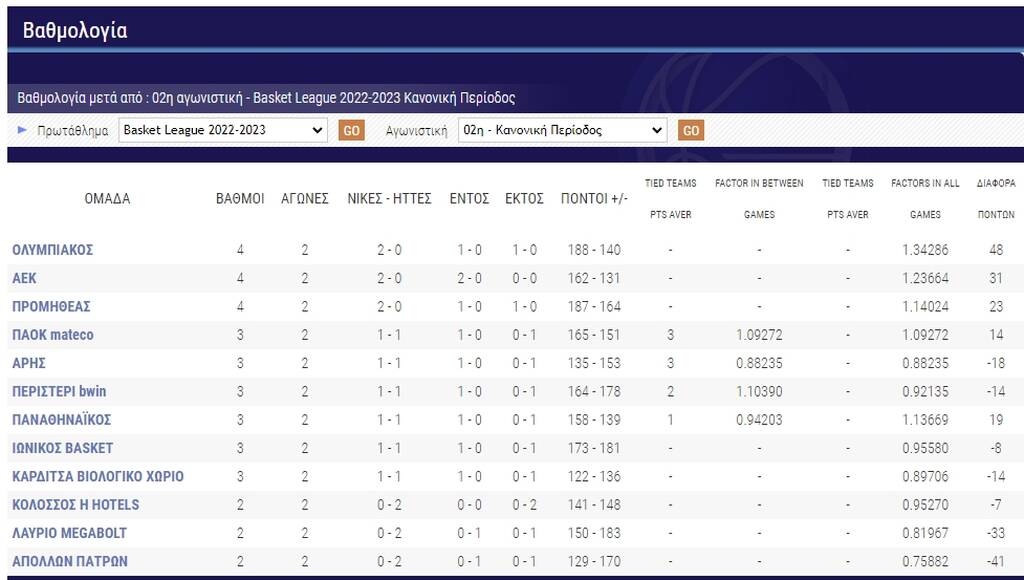1024x580 pixels.
Task: Open ΠΡΟΜΗΘΕΑΣ team link
Action: pos(51,306)
